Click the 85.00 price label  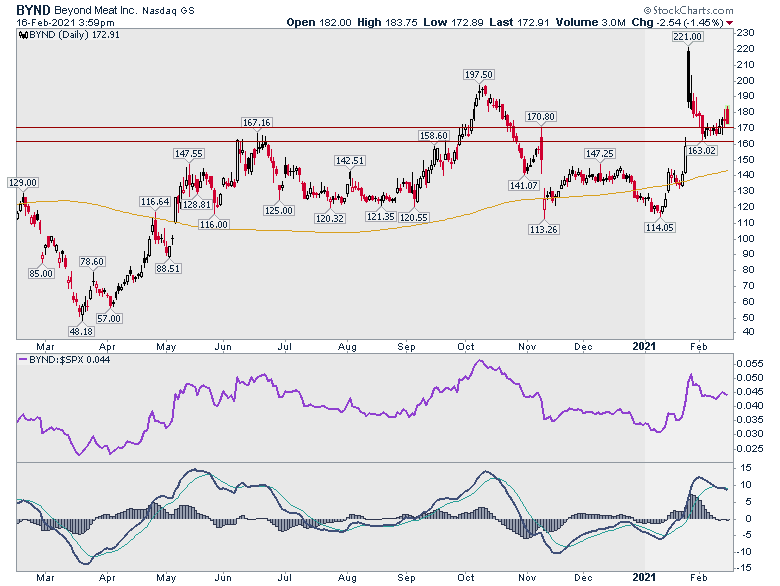41,274
